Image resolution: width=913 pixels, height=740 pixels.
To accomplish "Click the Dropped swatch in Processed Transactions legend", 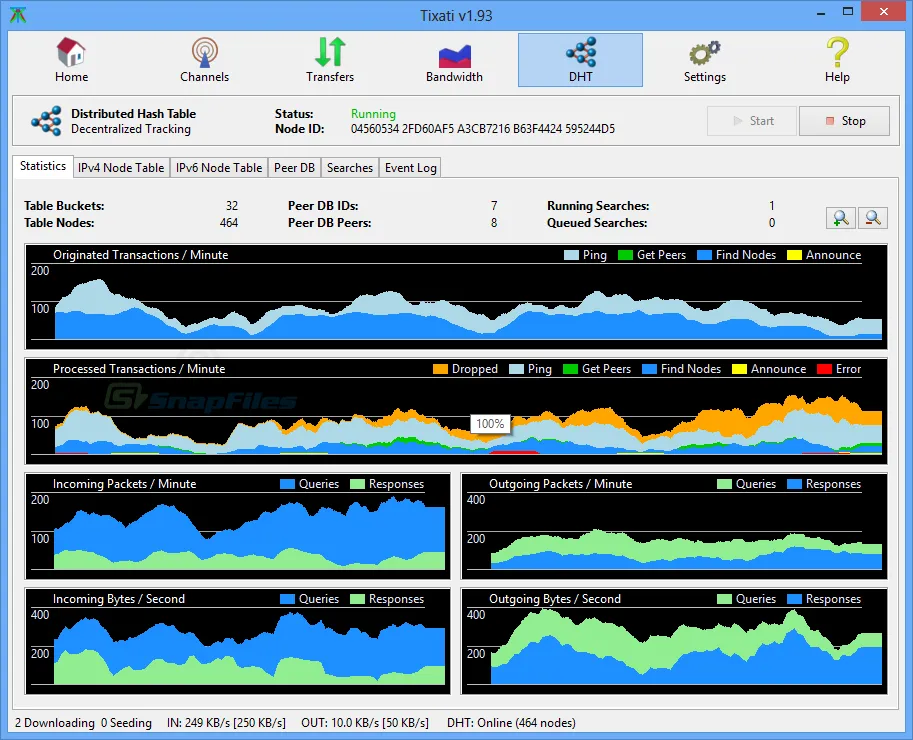I will 440,369.
